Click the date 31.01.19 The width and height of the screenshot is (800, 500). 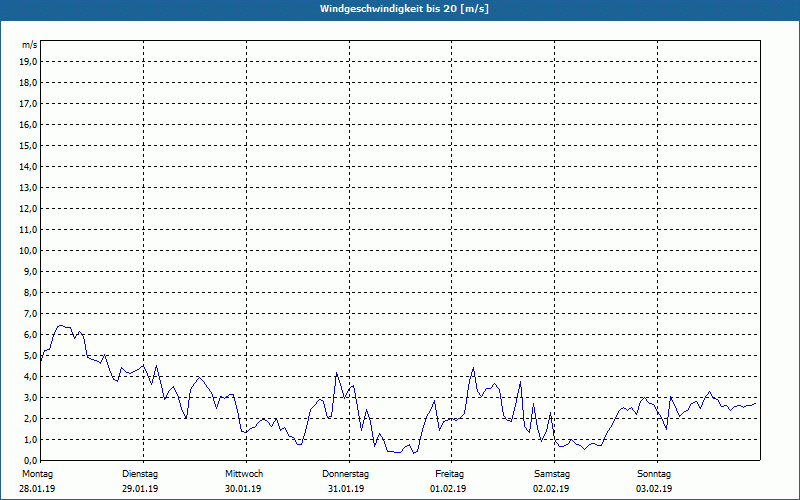(346, 489)
